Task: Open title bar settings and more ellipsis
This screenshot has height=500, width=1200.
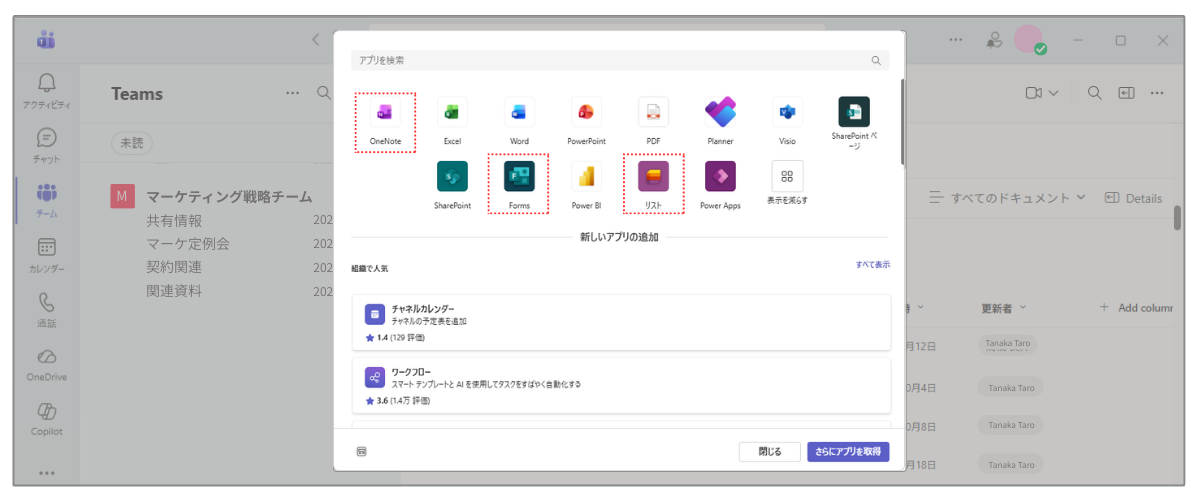Action: (x=956, y=40)
